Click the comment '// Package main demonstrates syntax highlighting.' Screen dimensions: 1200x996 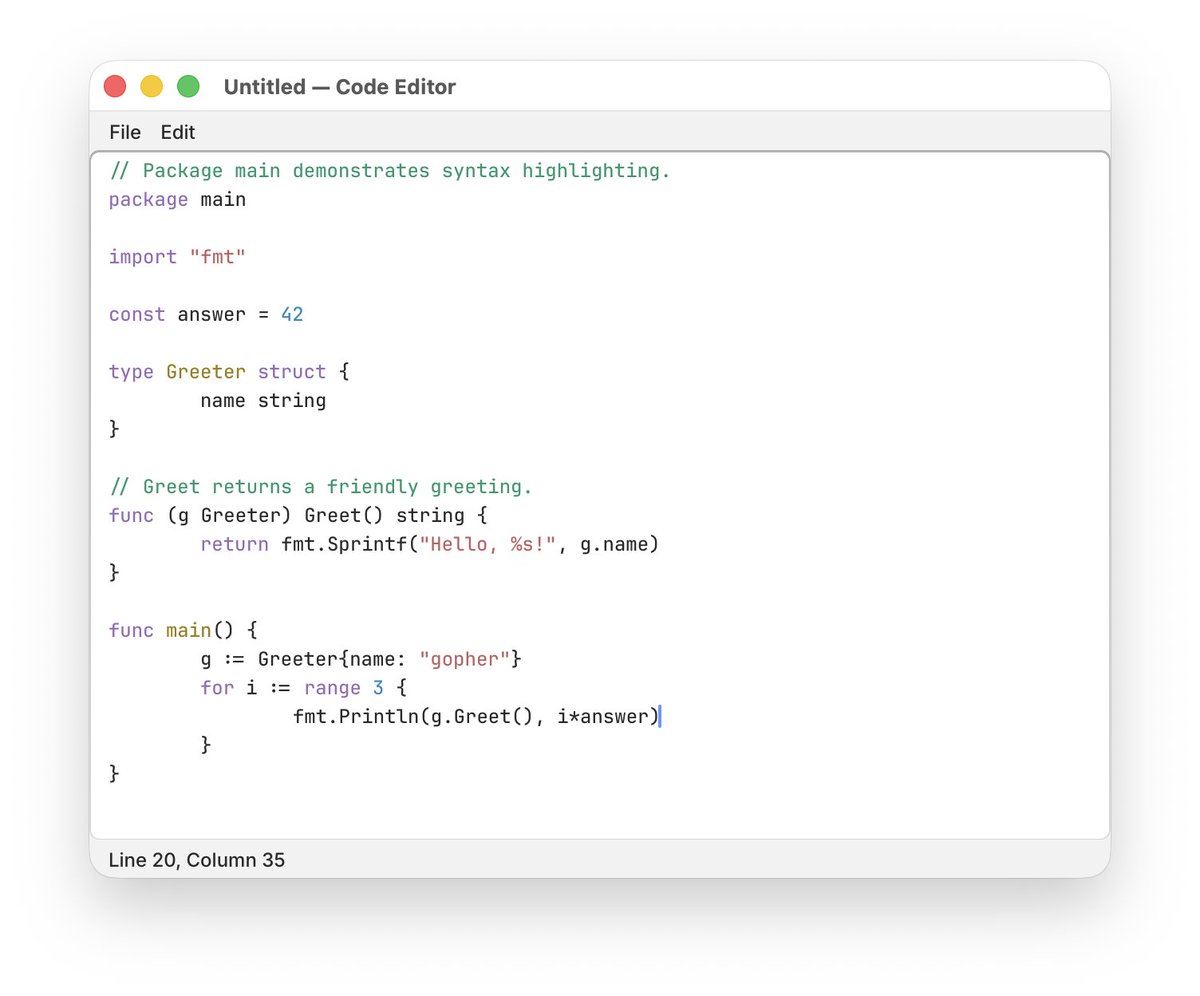tap(390, 171)
